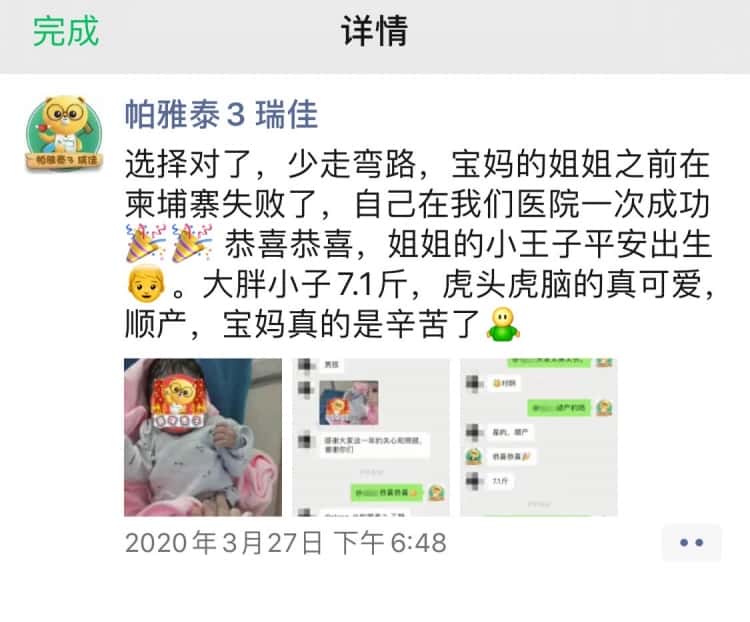The height and width of the screenshot is (622, 750).
Task: Click the green figure emoji after 辛苦了
Action: 503,324
